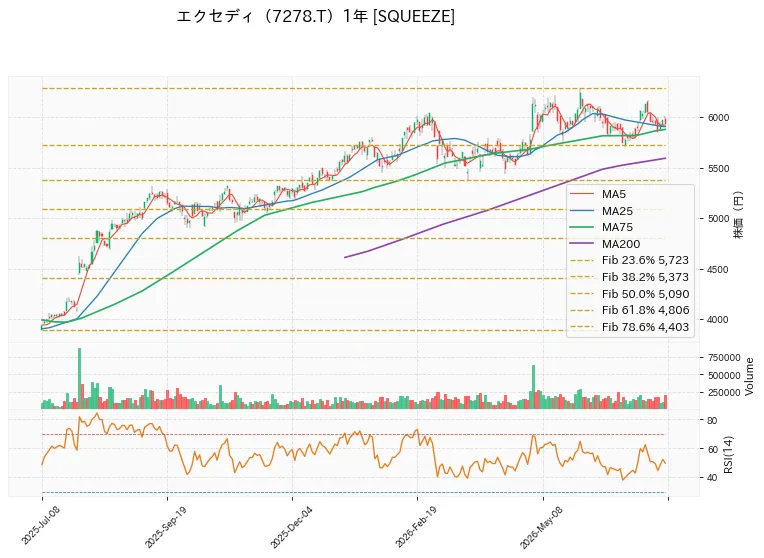Select the Fib 38.2% 5,373 legend item

click(x=630, y=277)
